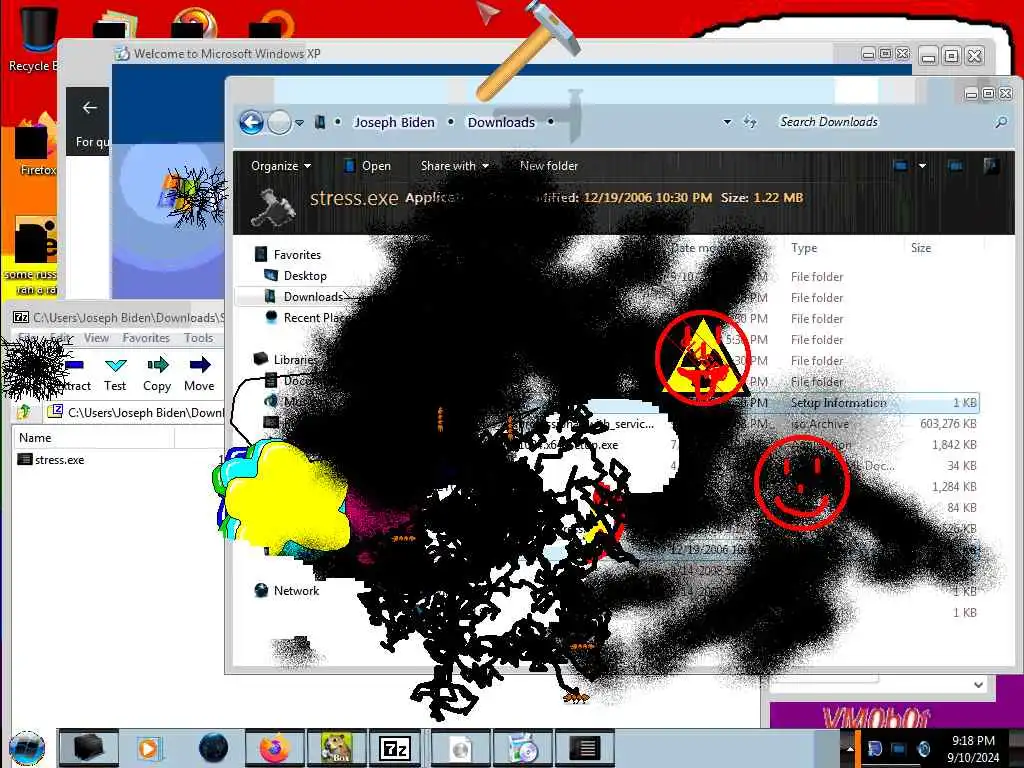Image resolution: width=1024 pixels, height=768 pixels.
Task: Select the Downloads breadcrumb in address bar
Action: click(501, 122)
